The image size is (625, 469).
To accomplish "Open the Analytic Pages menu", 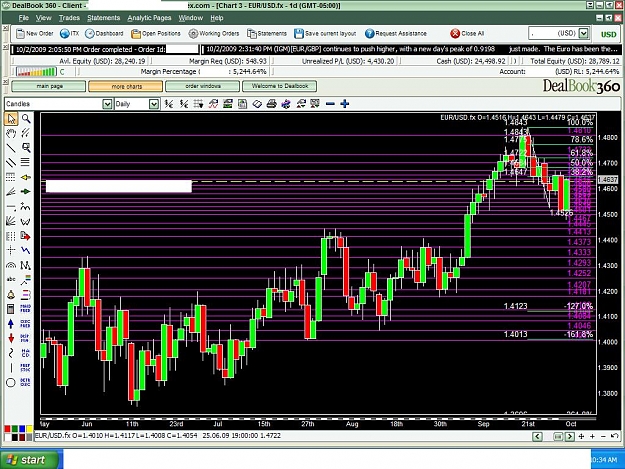I will pos(149,18).
